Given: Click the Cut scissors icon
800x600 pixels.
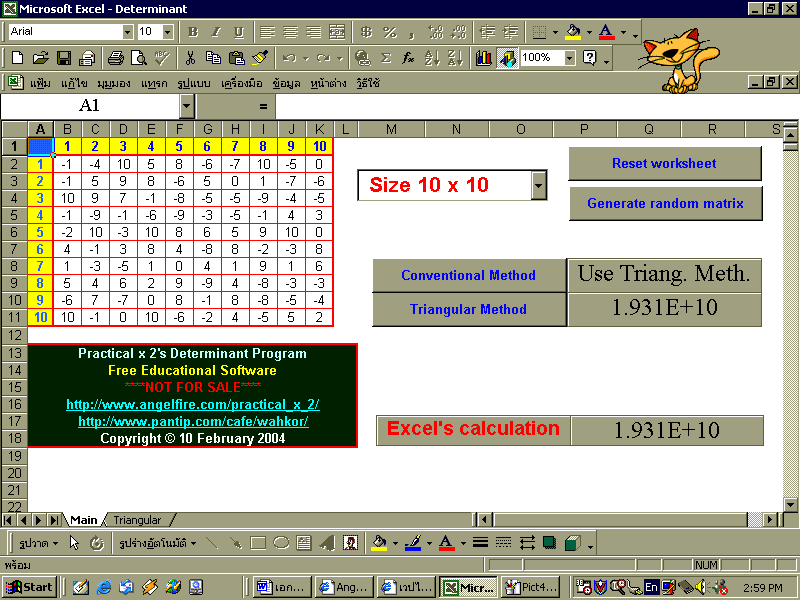Looking at the screenshot, I should [189, 58].
